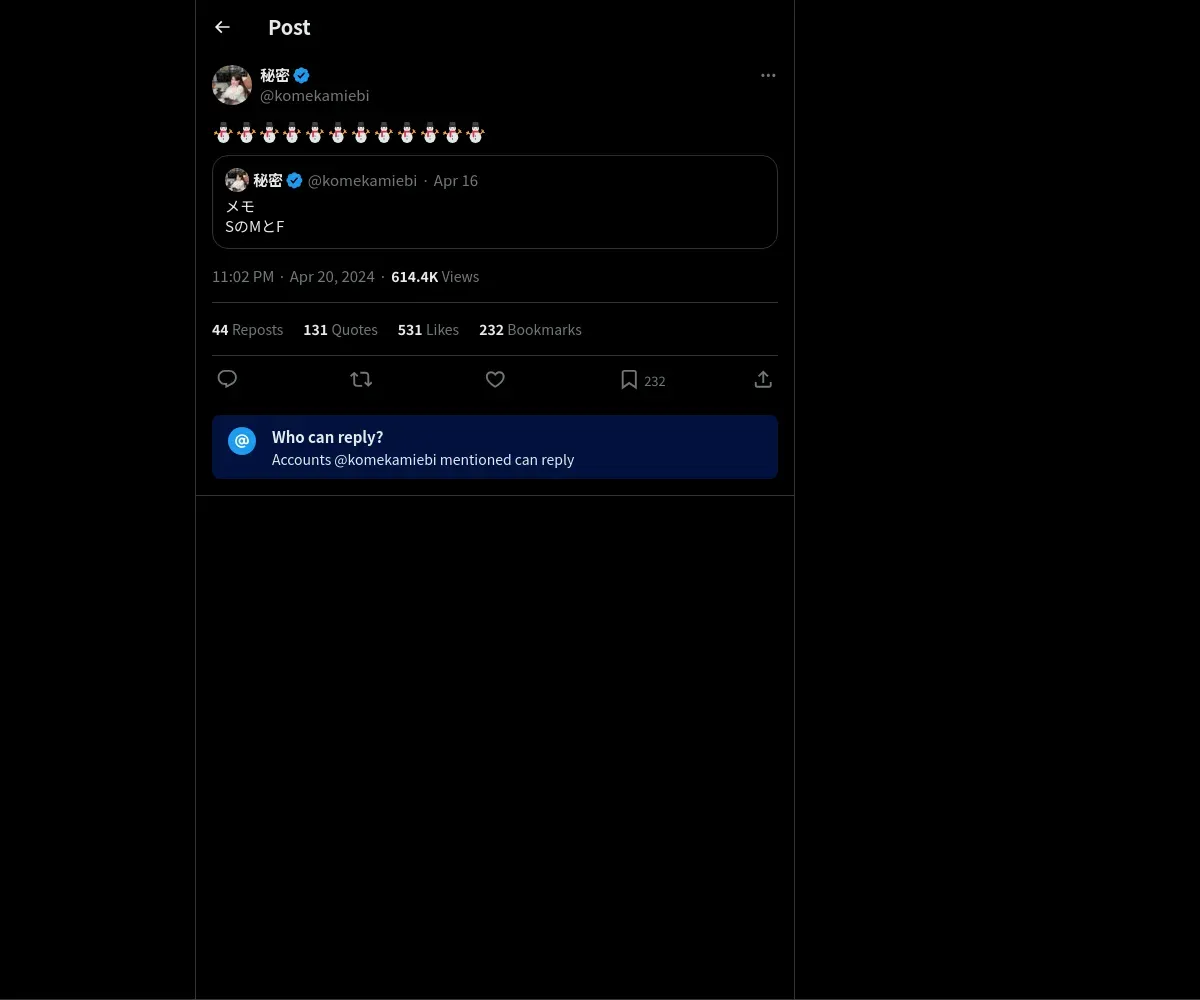
Task: Bookmark the post via bookmark icon
Action: coord(629,380)
